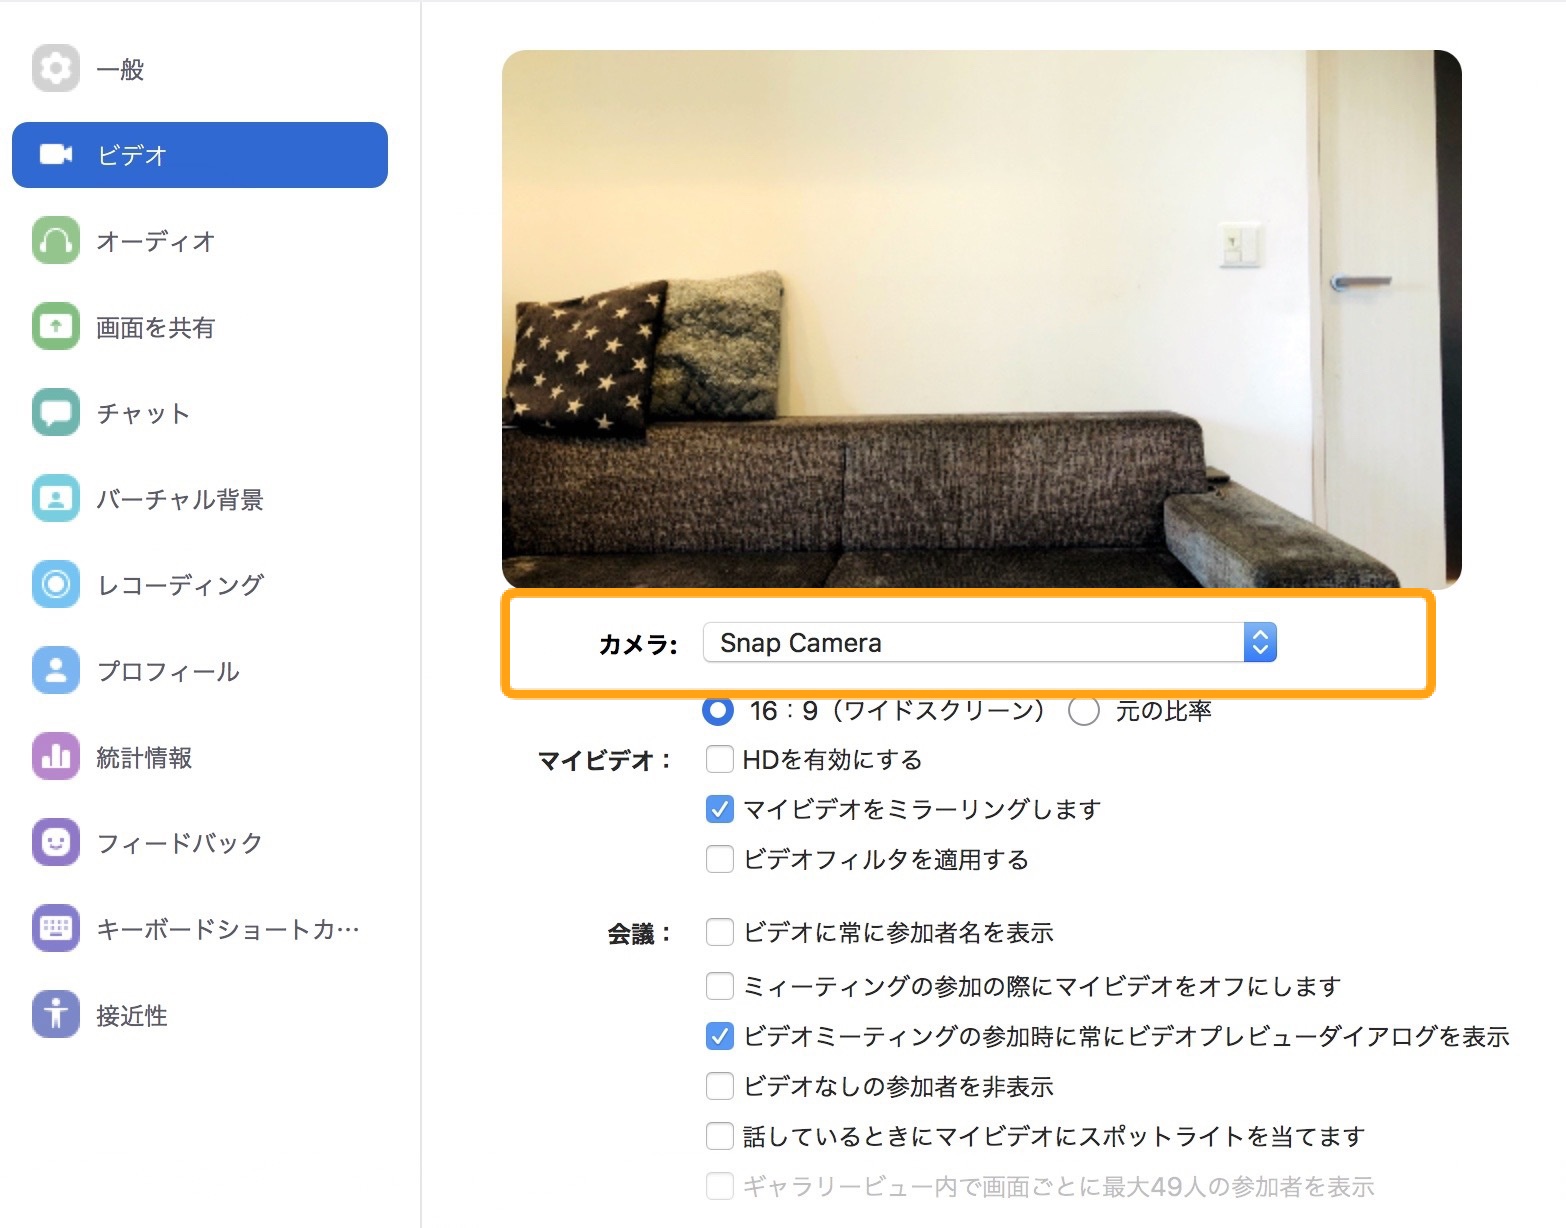Click the Audio headphones icon
This screenshot has height=1228, width=1566.
[x=56, y=241]
